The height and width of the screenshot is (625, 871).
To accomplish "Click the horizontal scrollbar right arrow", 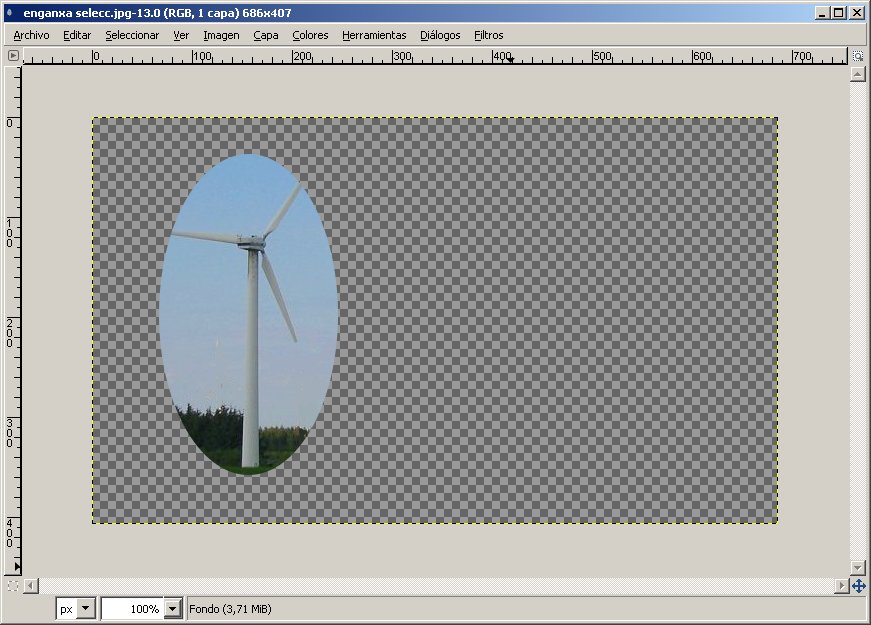I will 842,586.
